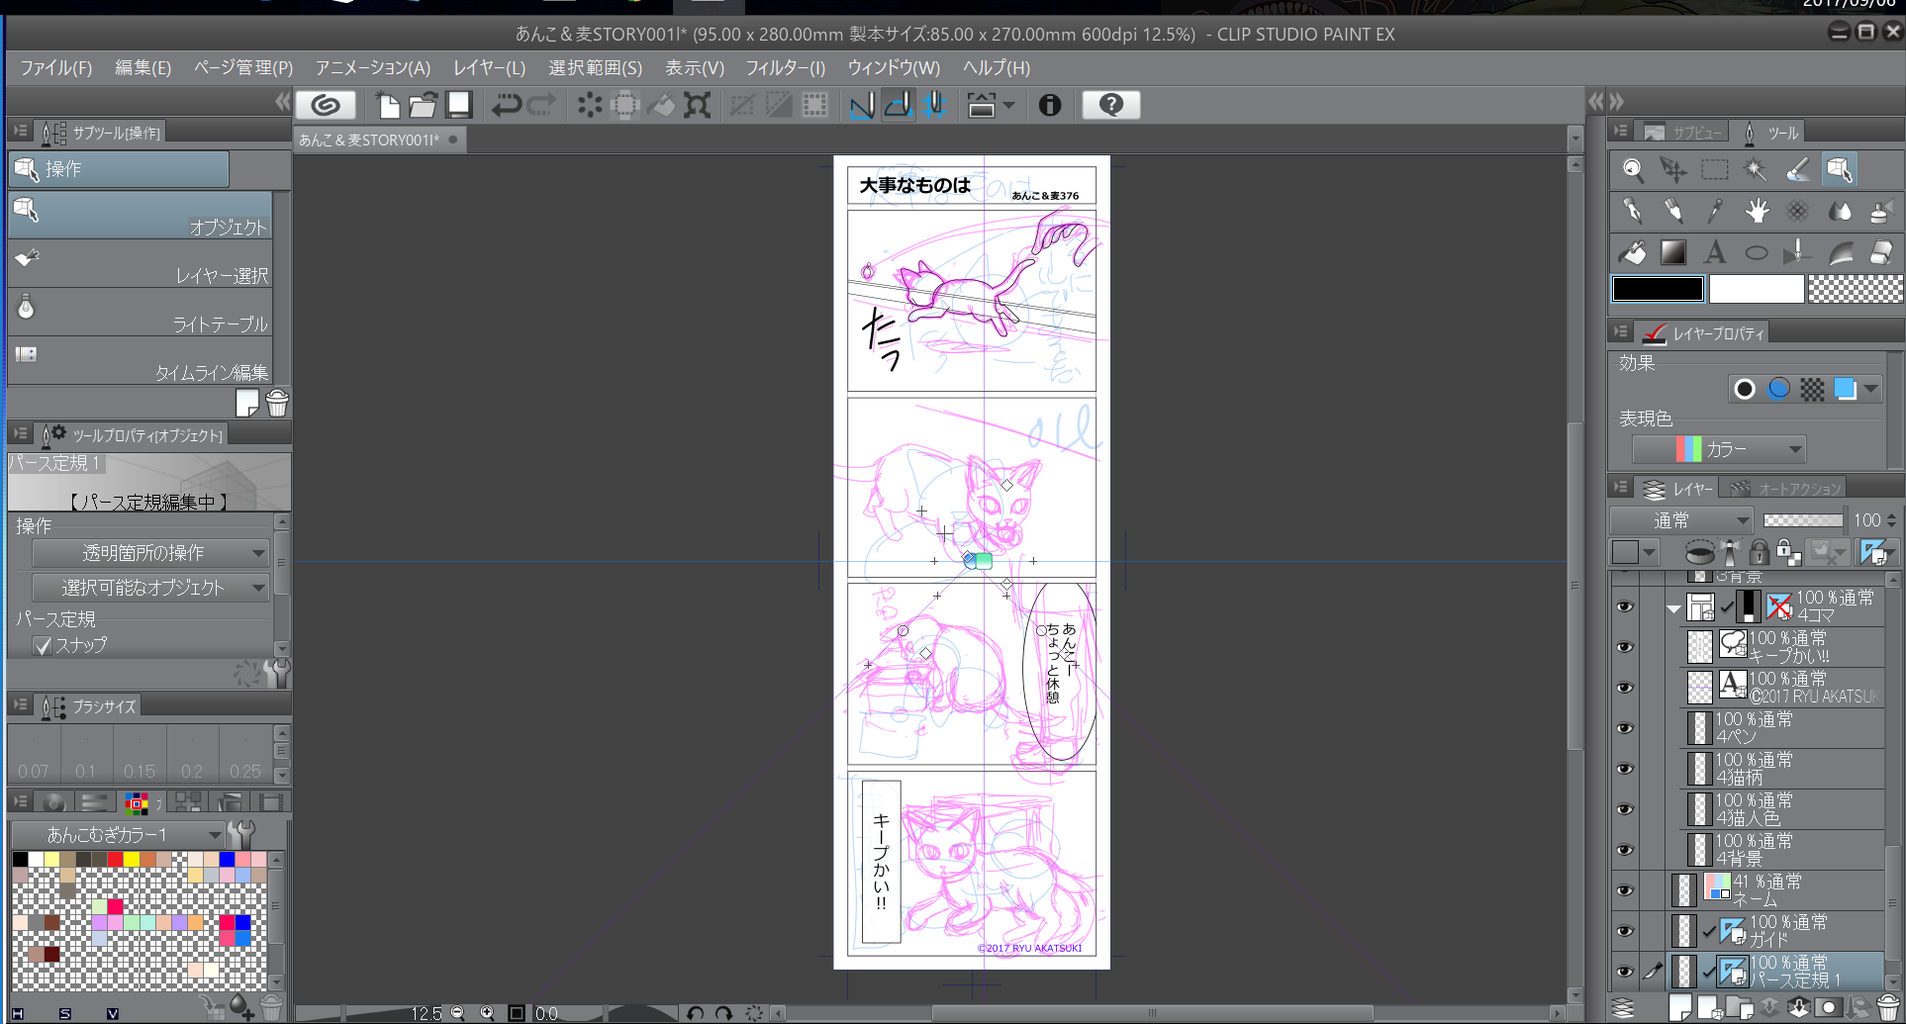Viewport: 1906px width, 1024px height.
Task: Select the Gradient tool
Action: 1673,252
